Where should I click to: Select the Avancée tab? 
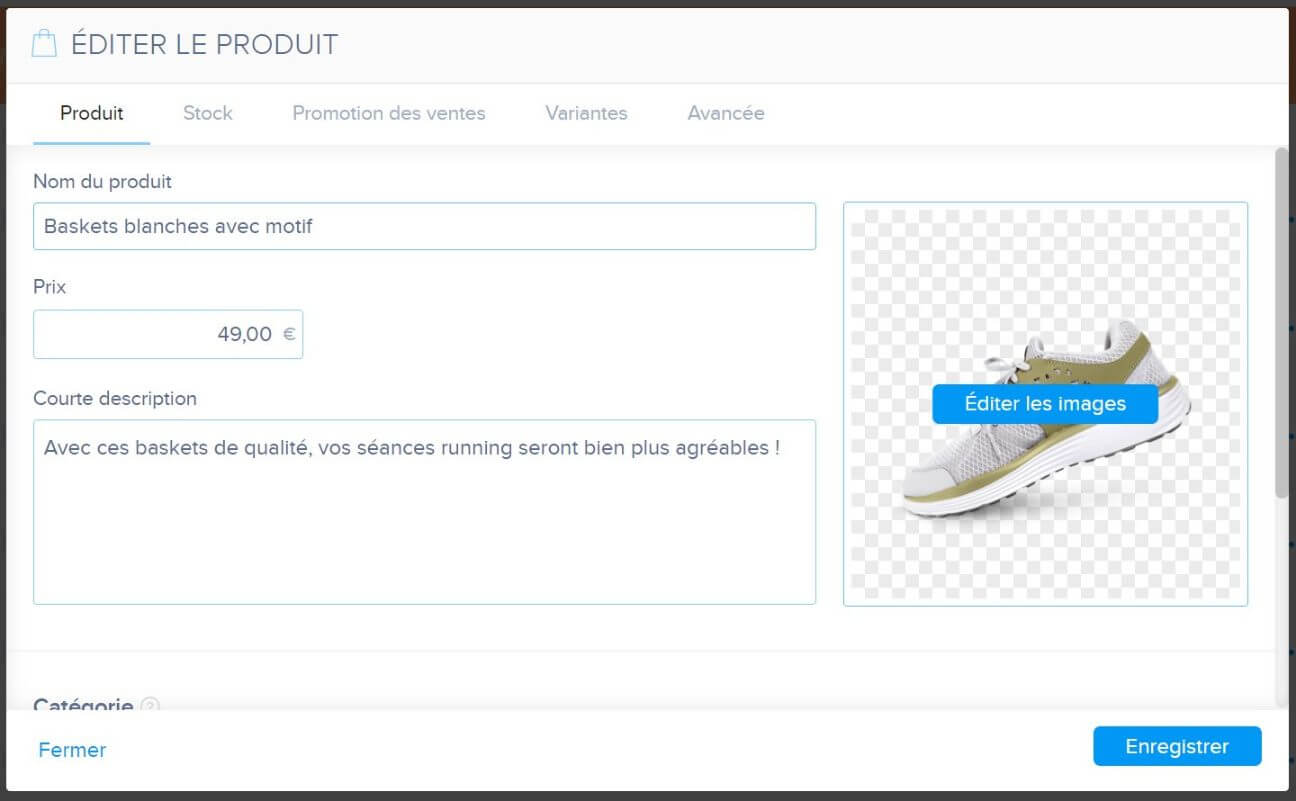pos(726,113)
